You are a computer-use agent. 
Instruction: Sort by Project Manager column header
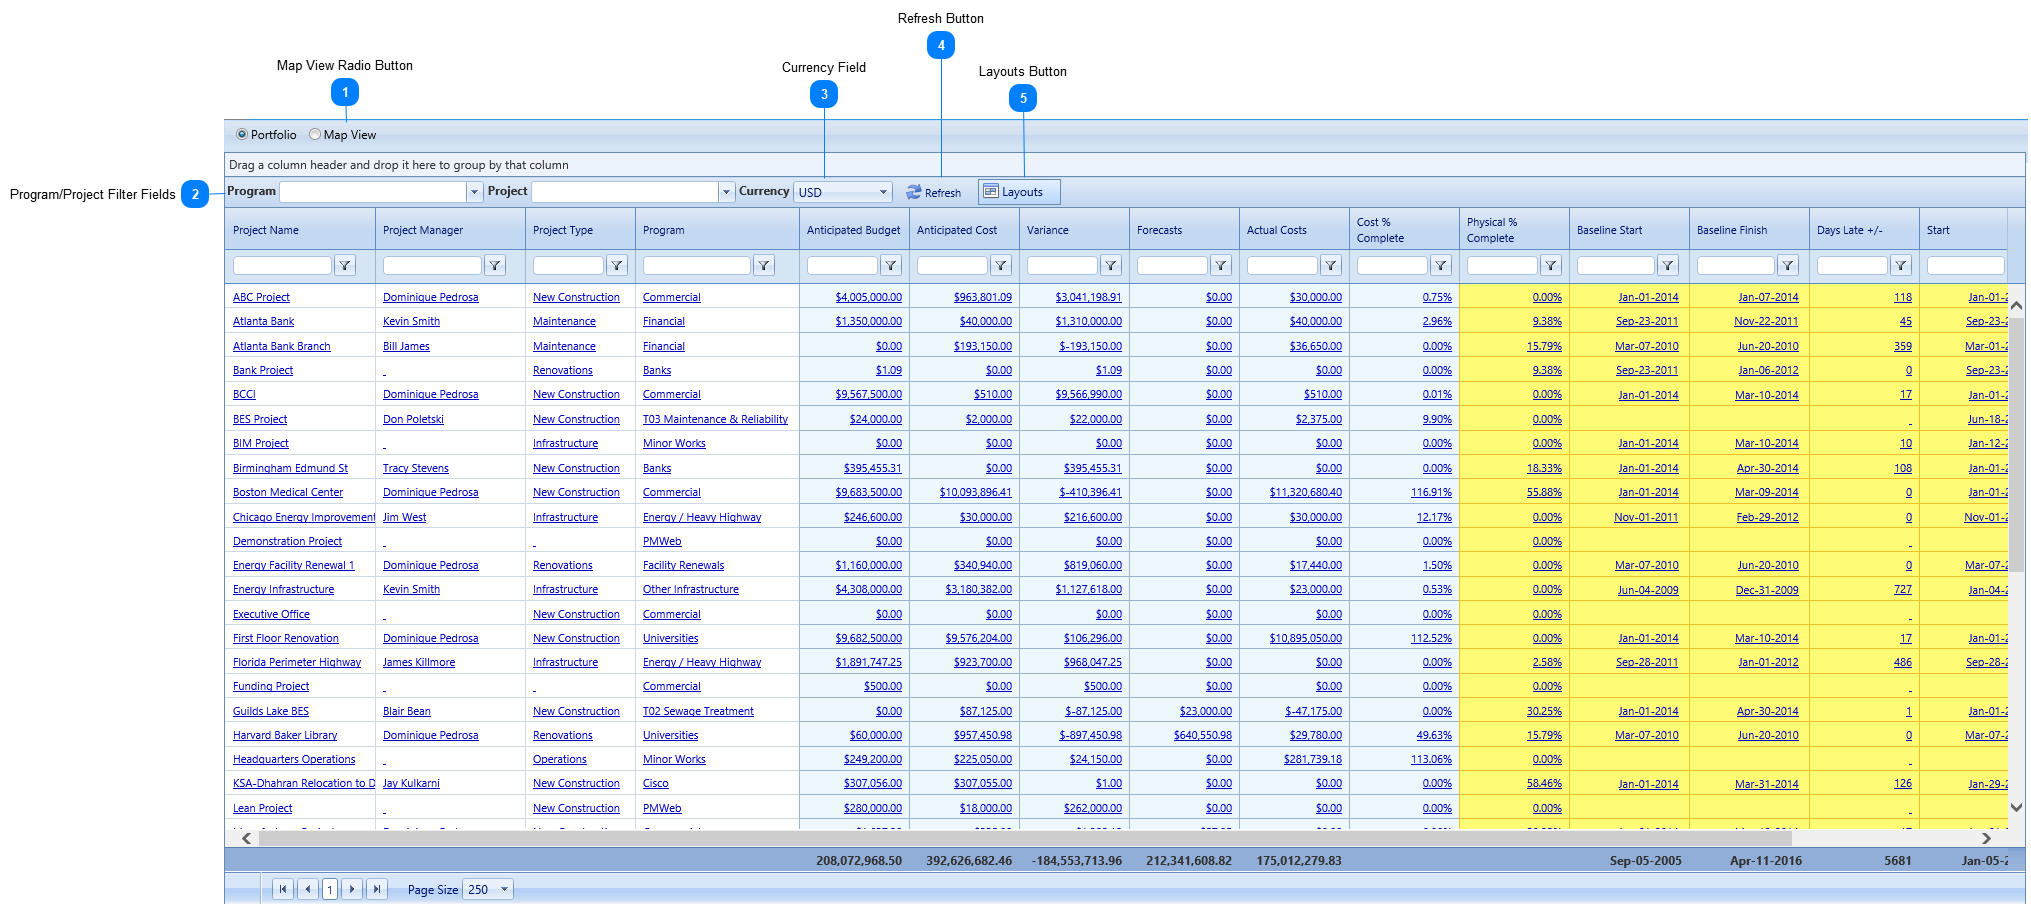coord(423,230)
